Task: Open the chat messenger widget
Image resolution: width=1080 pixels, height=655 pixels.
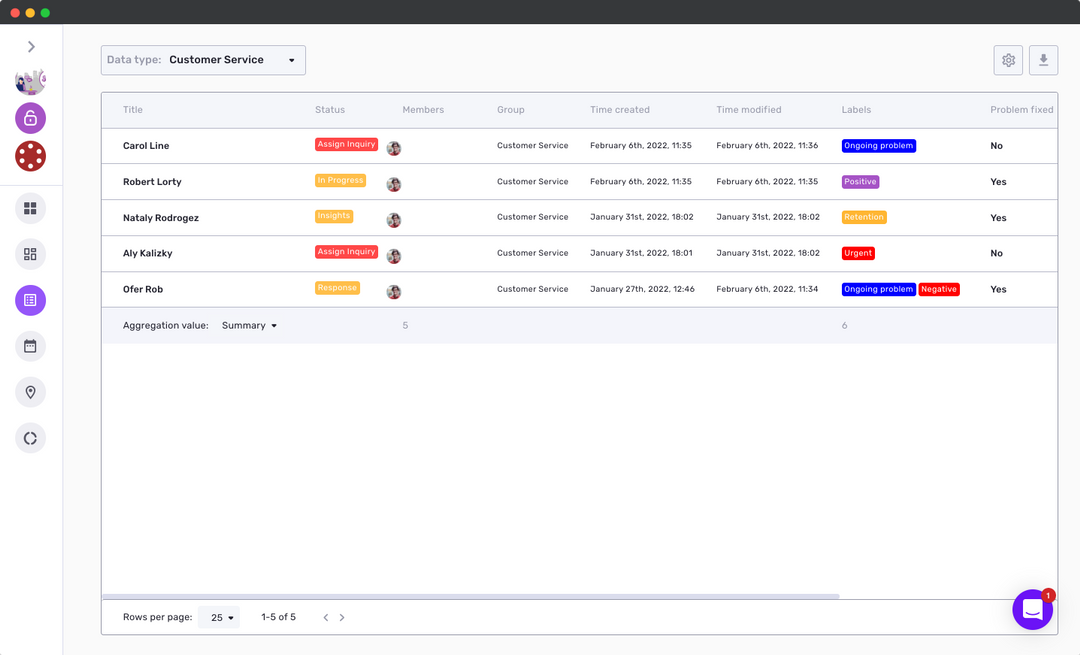Action: pyautogui.click(x=1032, y=609)
